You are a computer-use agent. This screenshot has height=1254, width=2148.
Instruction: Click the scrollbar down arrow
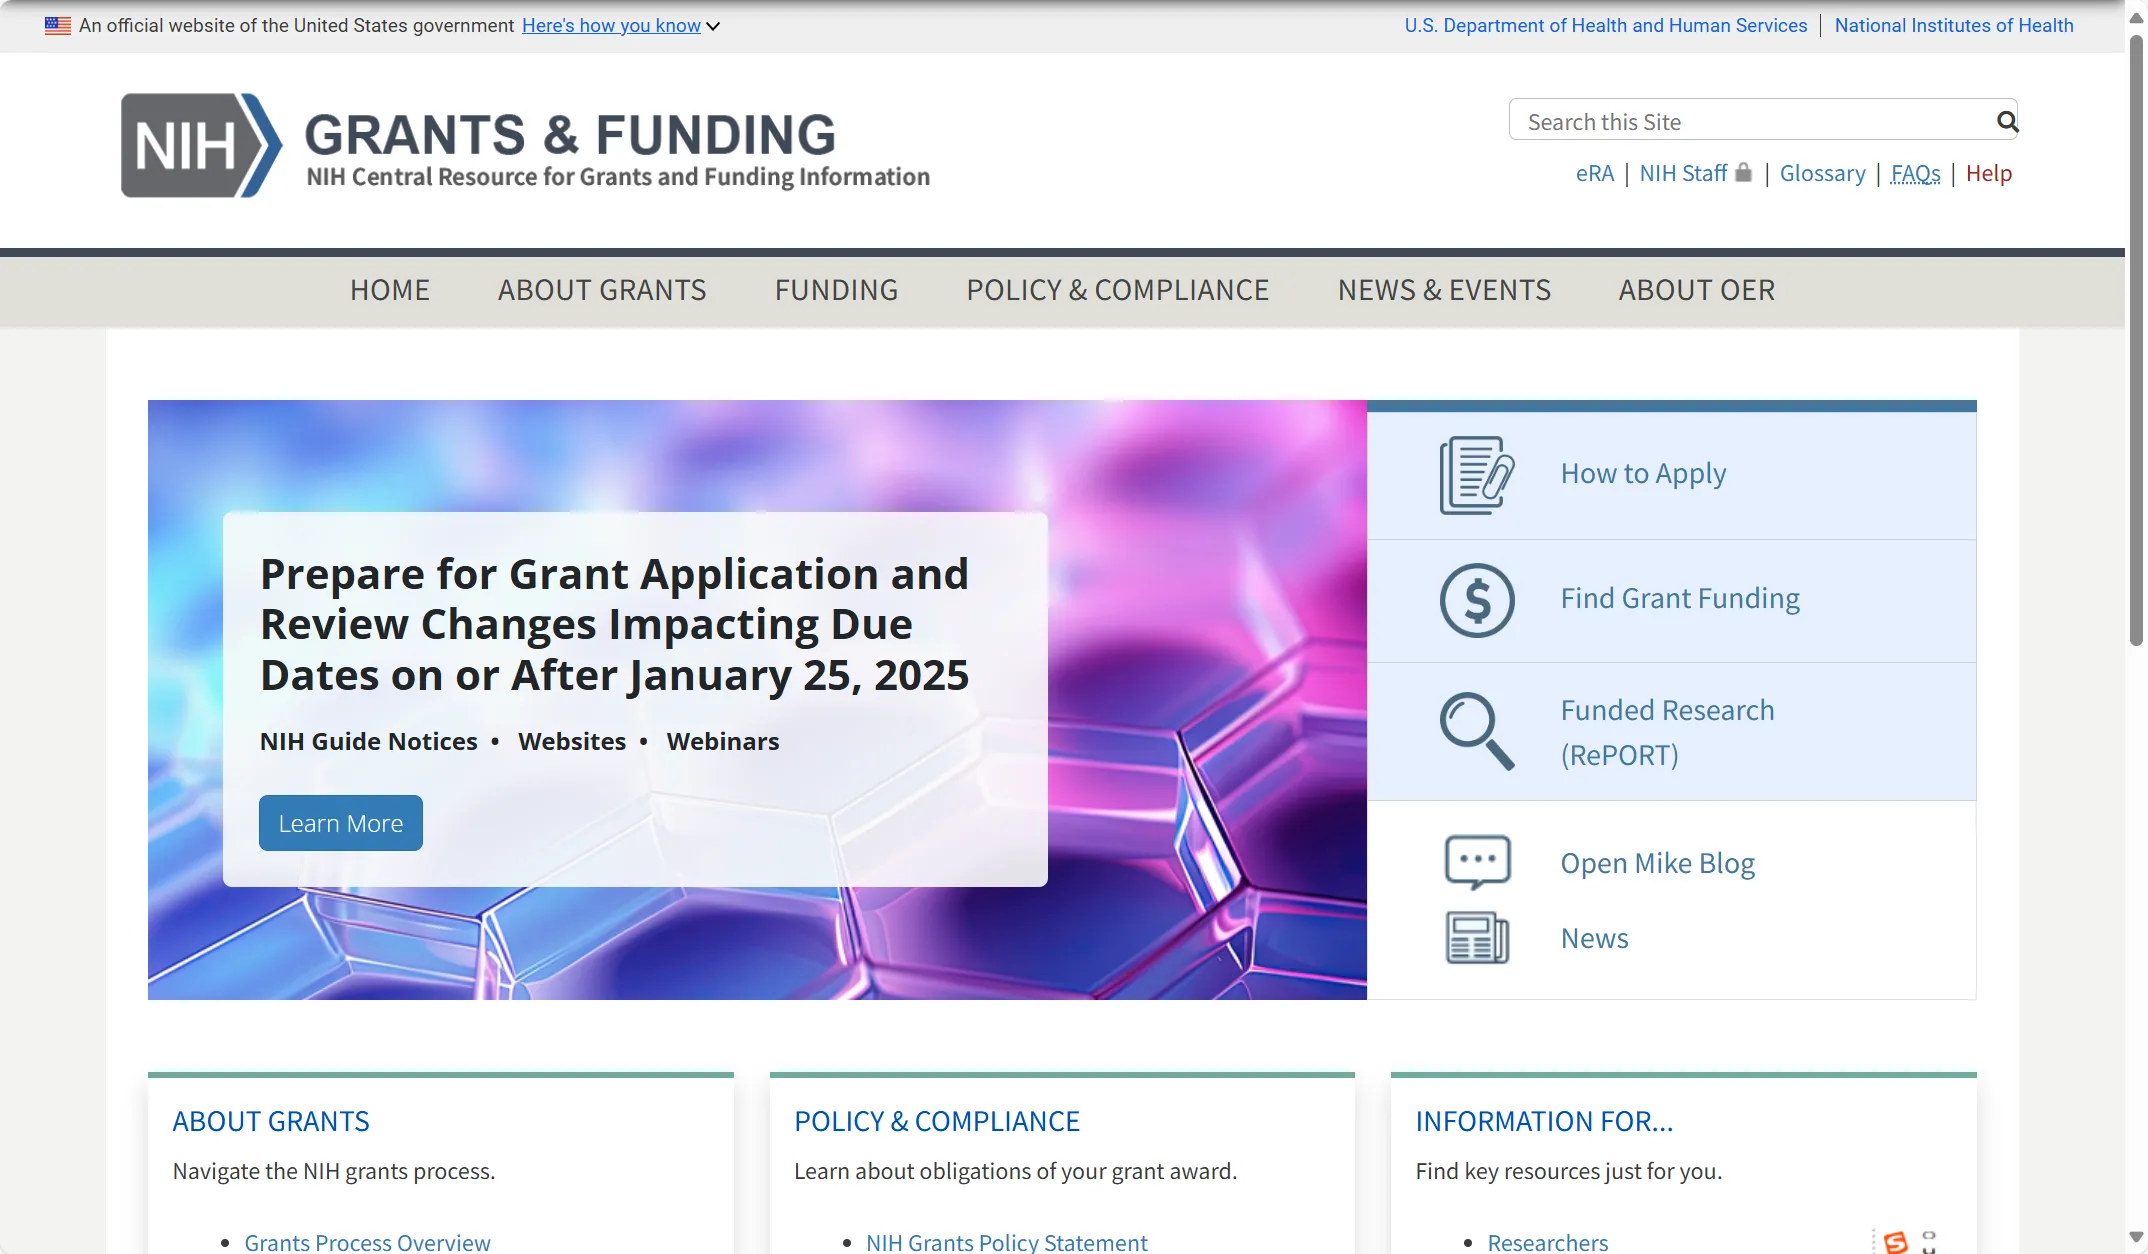click(x=2136, y=1237)
